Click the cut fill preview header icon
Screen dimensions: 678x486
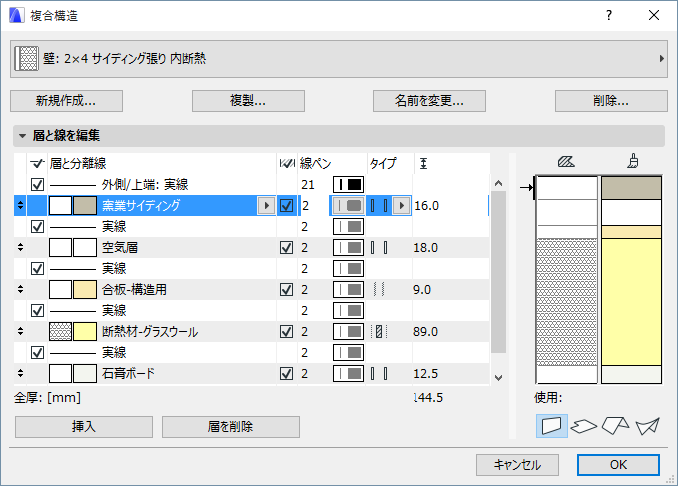(566, 162)
